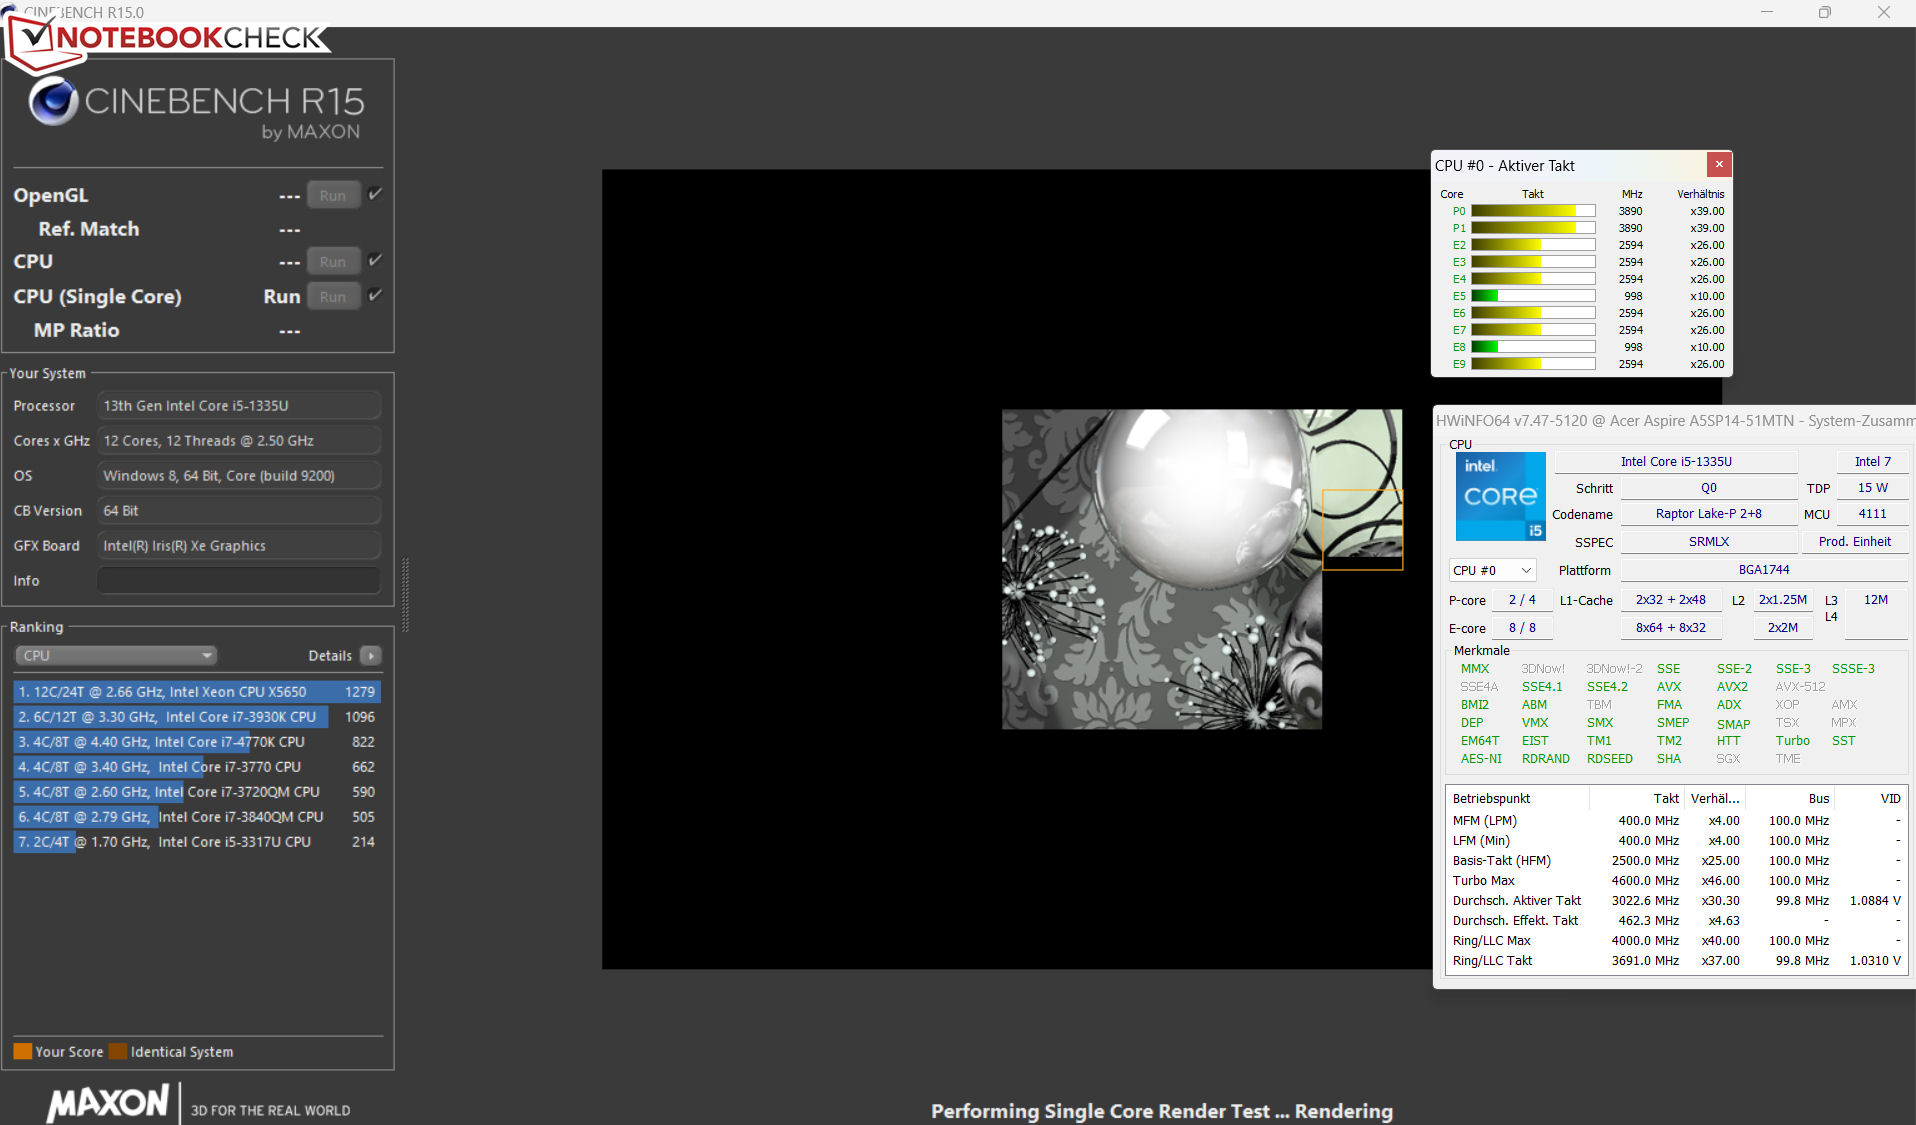The height and width of the screenshot is (1125, 1916).
Task: Run the CPU (Single Core) benchmark
Action: click(333, 296)
